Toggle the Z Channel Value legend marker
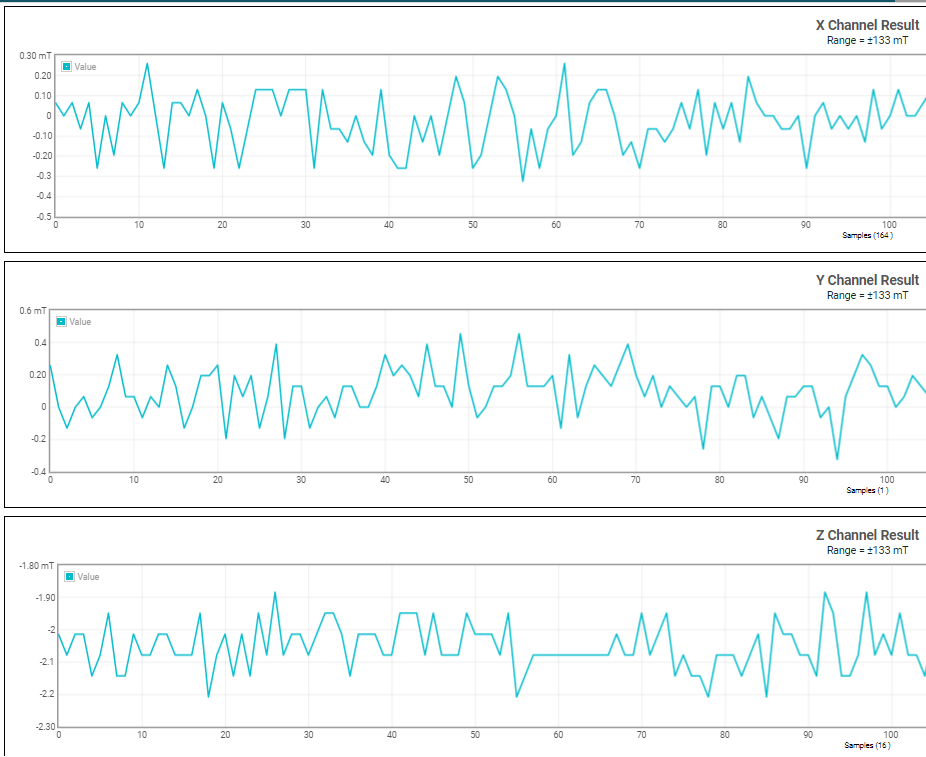Viewport: 926px width, 757px height. point(70,577)
